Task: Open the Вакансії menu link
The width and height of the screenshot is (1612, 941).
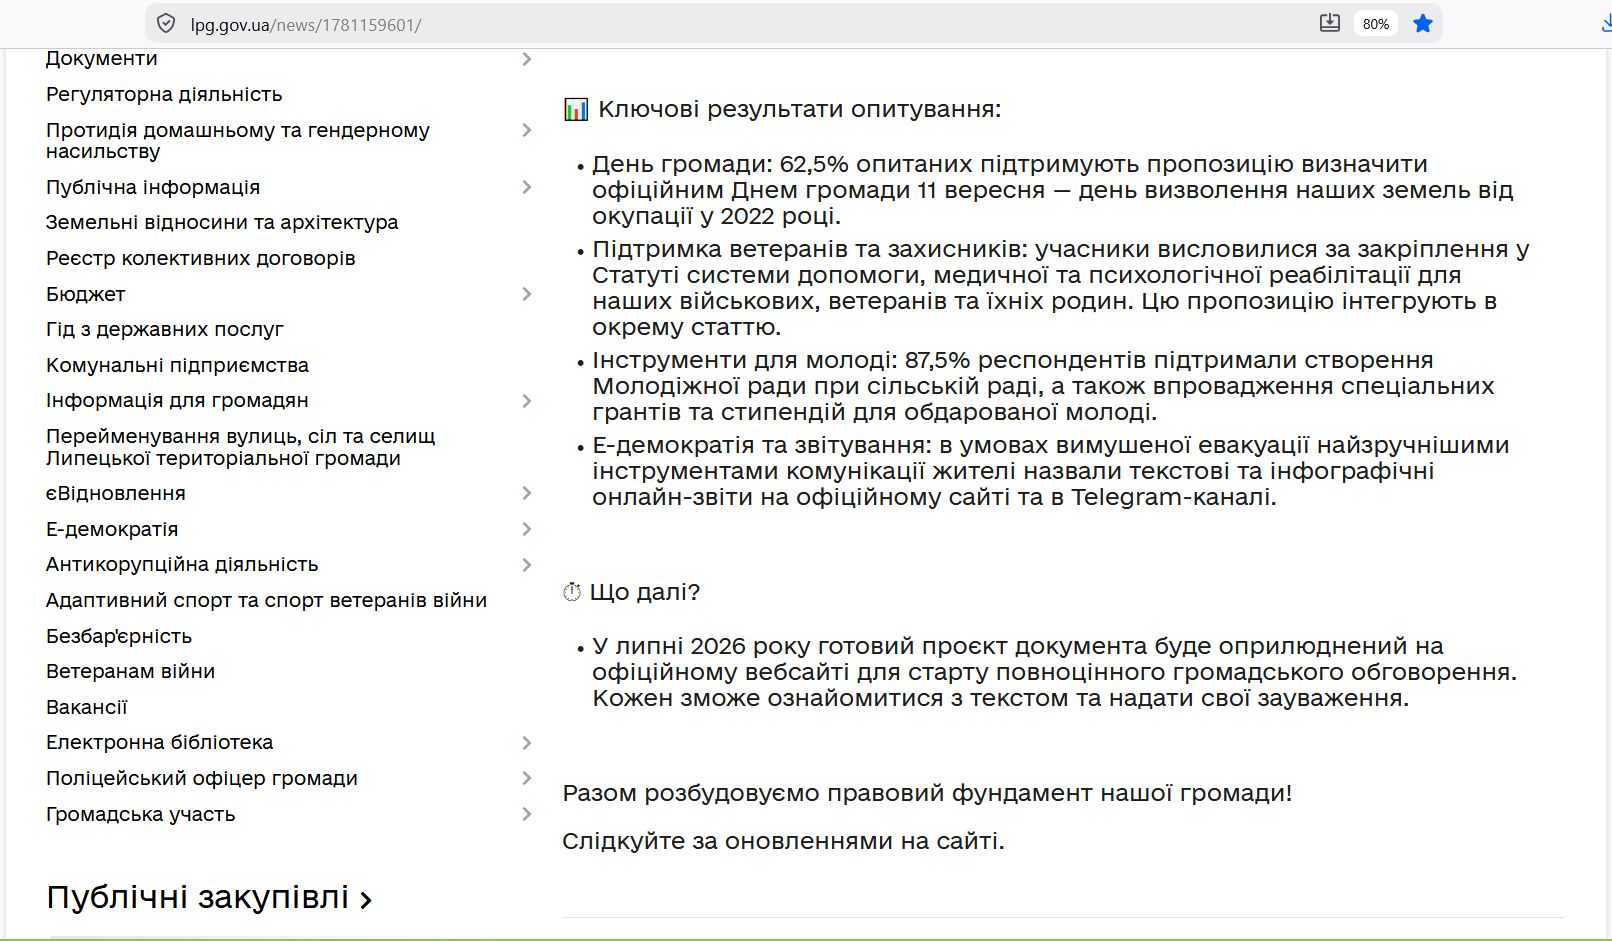Action: pos(87,707)
